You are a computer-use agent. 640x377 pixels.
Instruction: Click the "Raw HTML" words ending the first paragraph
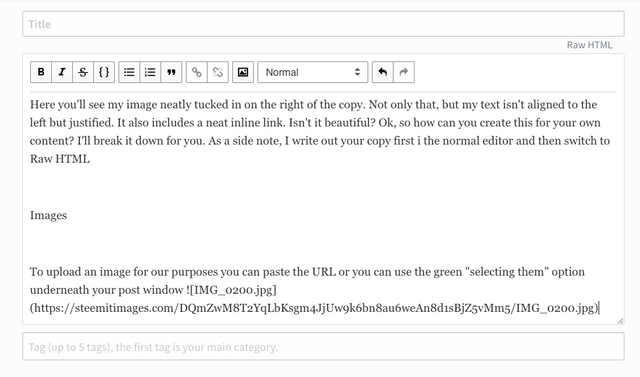coord(60,159)
